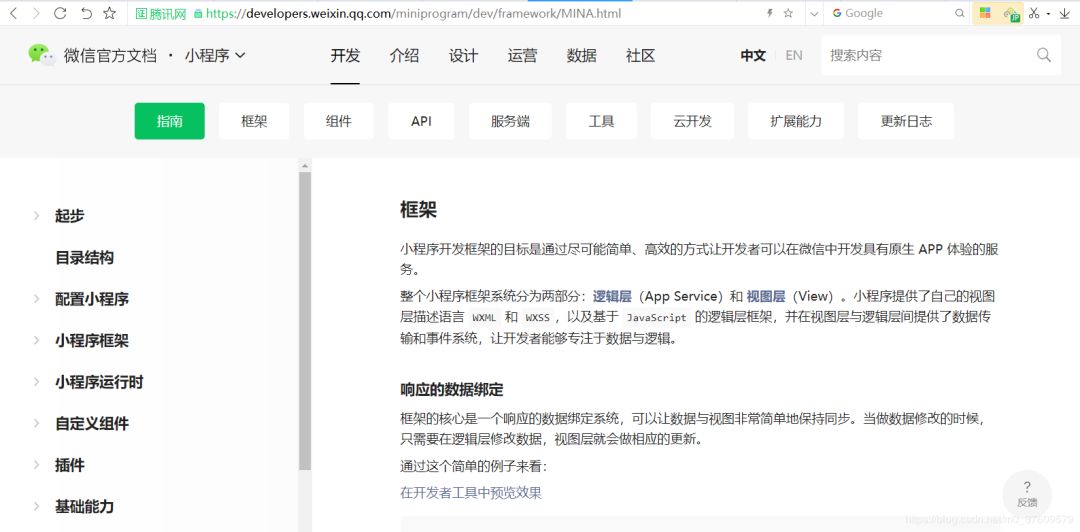Open the 自定义组件 sidebar entry text
The image size is (1080, 532).
point(92,423)
